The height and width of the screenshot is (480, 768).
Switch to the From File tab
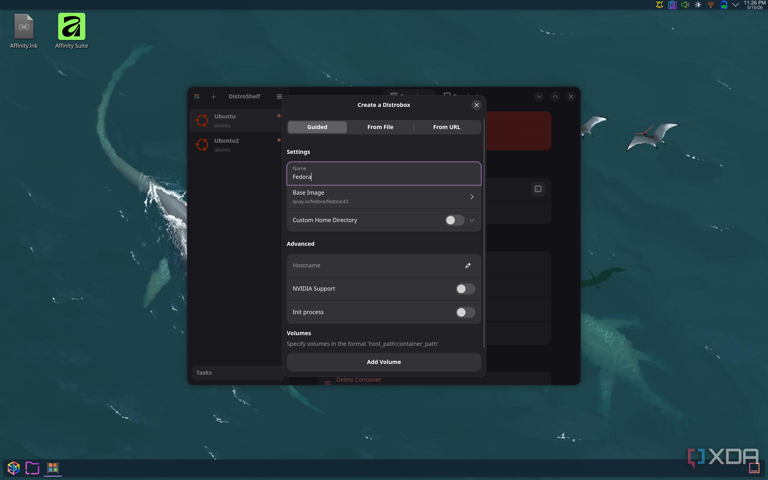tap(380, 127)
